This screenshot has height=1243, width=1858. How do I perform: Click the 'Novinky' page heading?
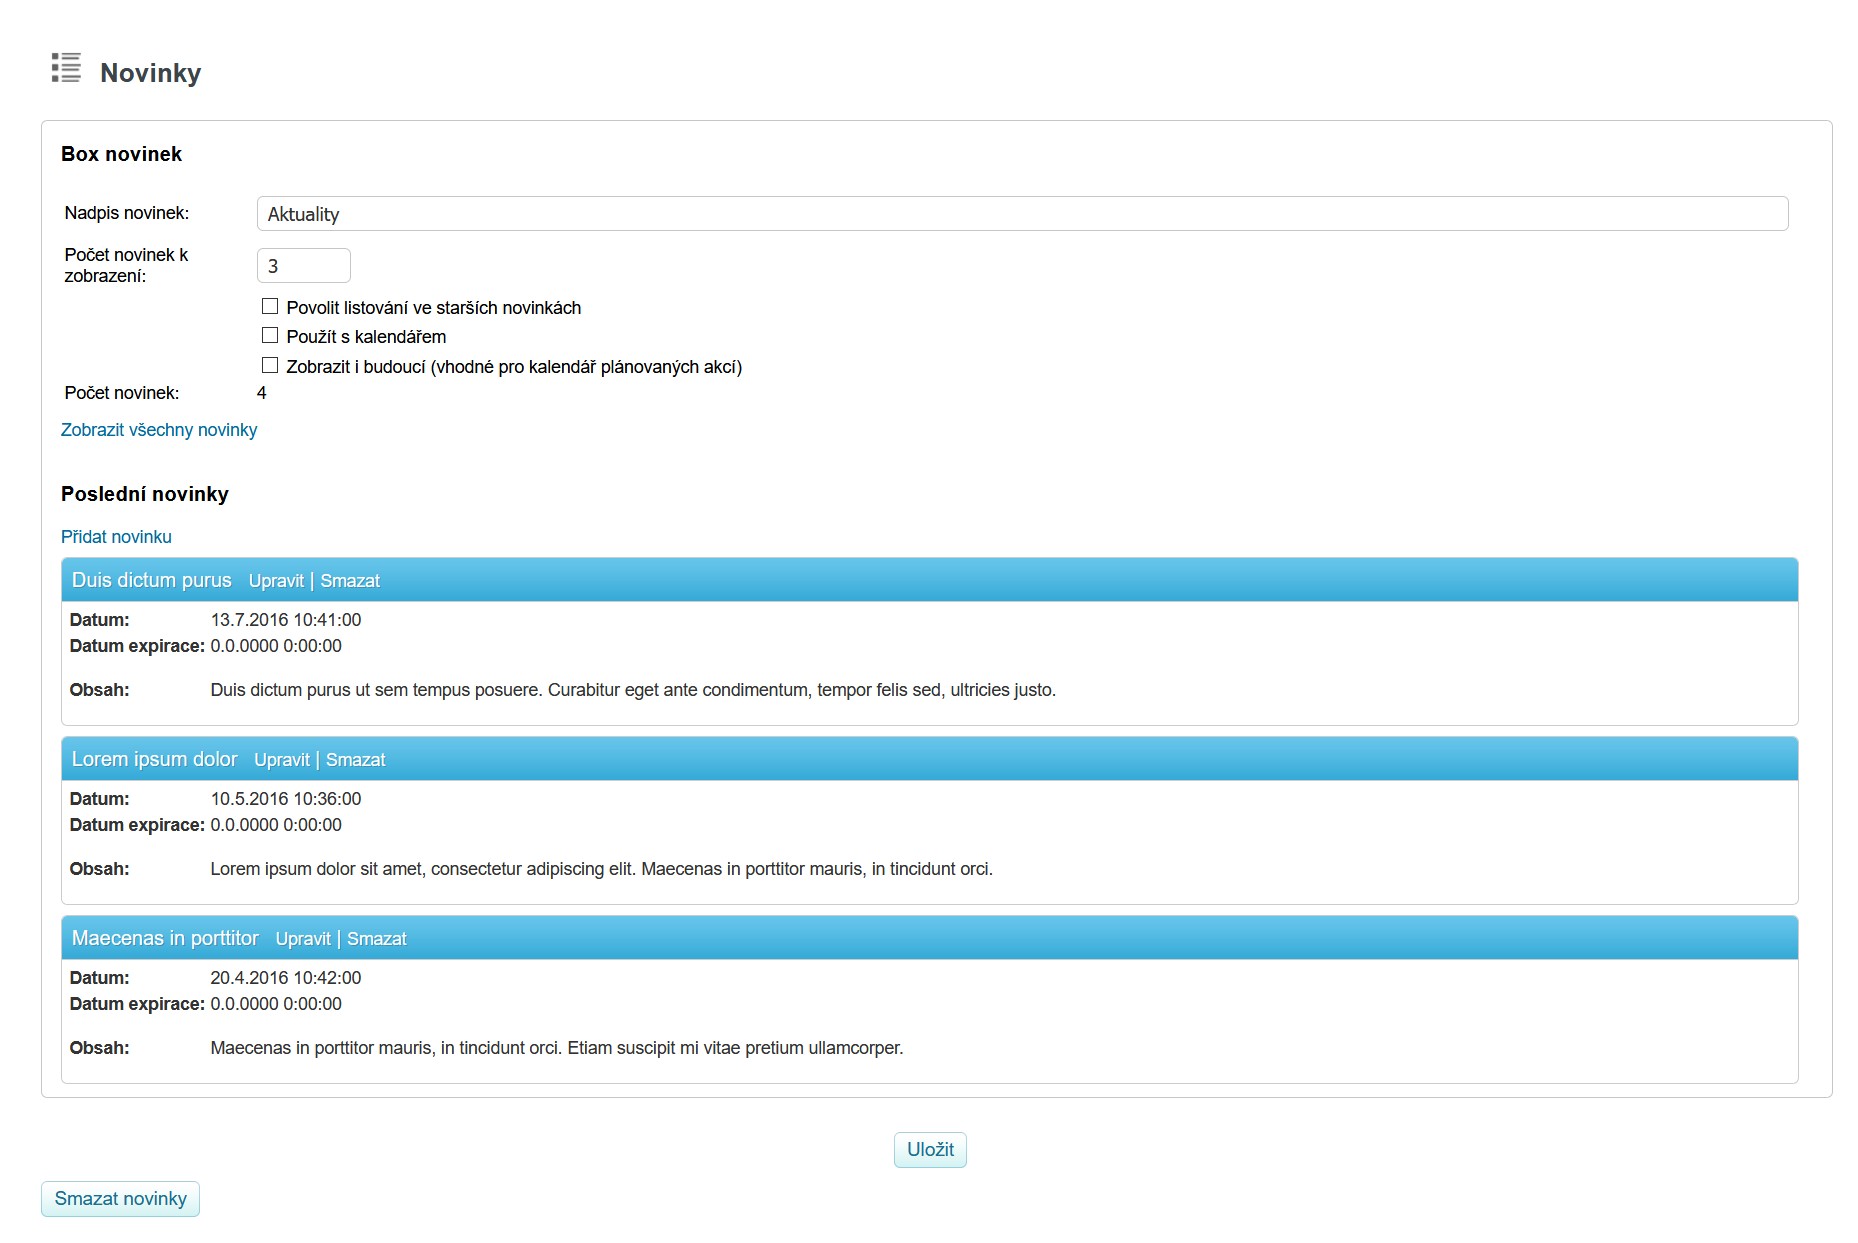click(150, 73)
